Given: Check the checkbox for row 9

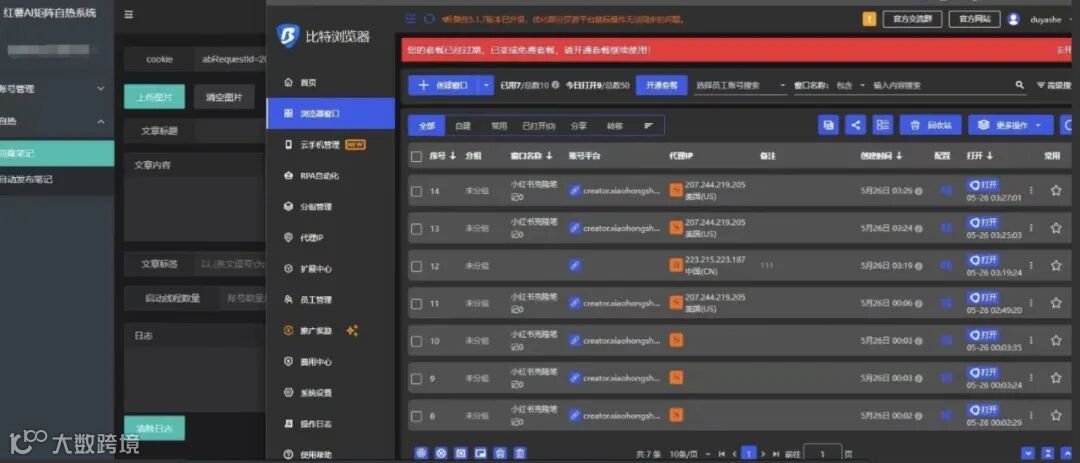Looking at the screenshot, I should pos(416,378).
